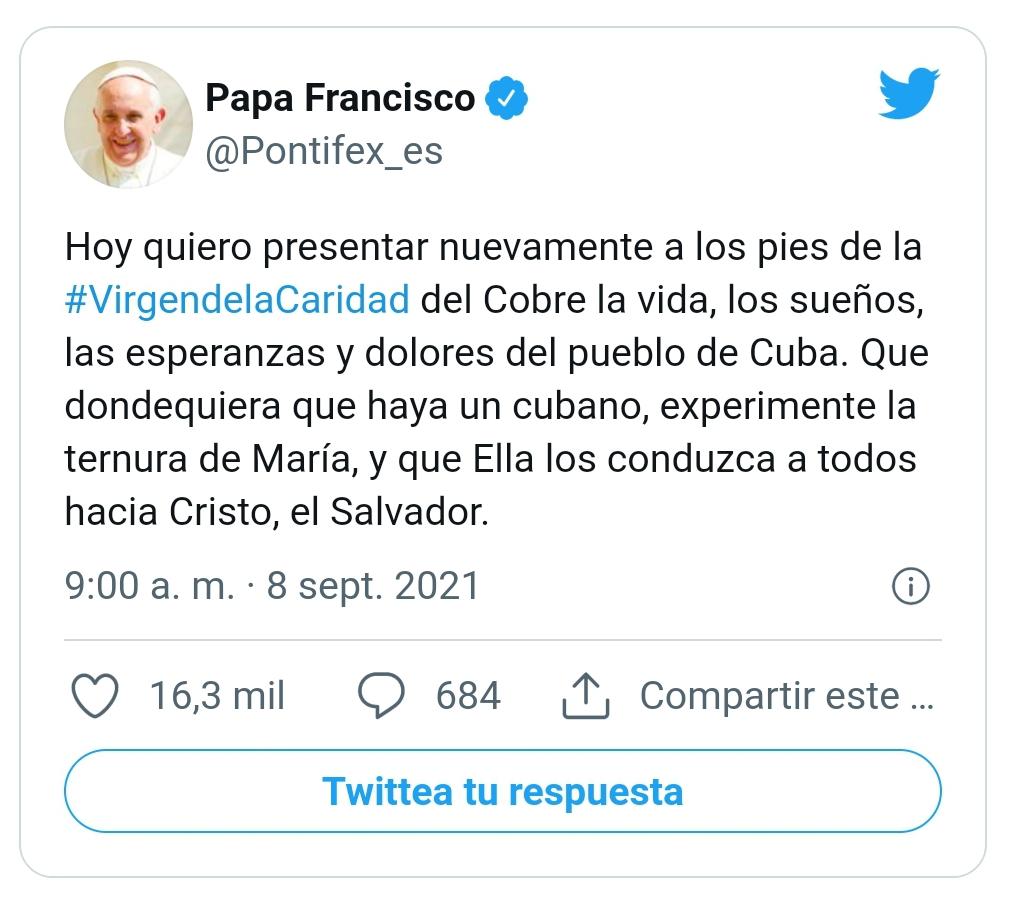Click the tweet text about Cuba

496,380
